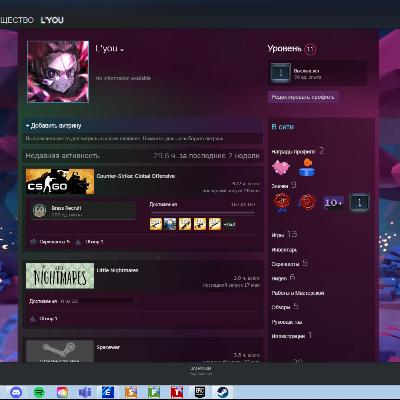Viewport: 400px width, 400px height.
Task: Click the Little Nightmares banner thumbnail
Action: pos(60,276)
